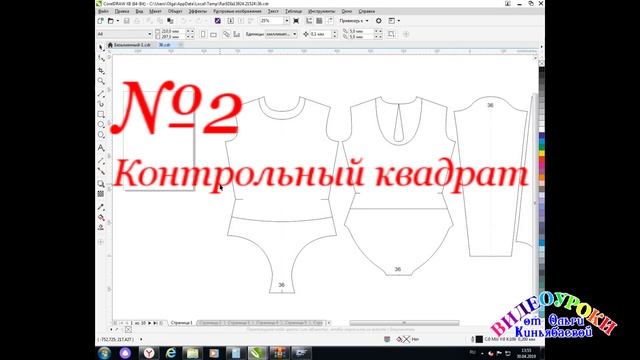
Task: Select the Interactive Fill tool
Action: (101, 217)
